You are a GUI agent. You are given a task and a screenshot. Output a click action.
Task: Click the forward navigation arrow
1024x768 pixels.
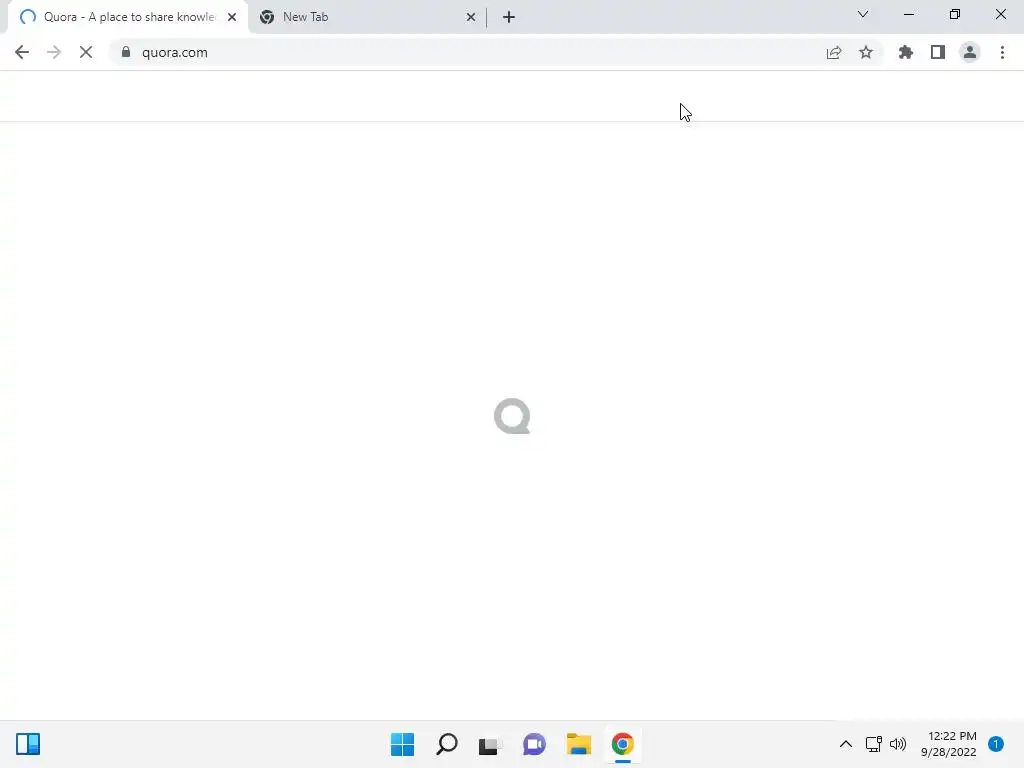(54, 52)
